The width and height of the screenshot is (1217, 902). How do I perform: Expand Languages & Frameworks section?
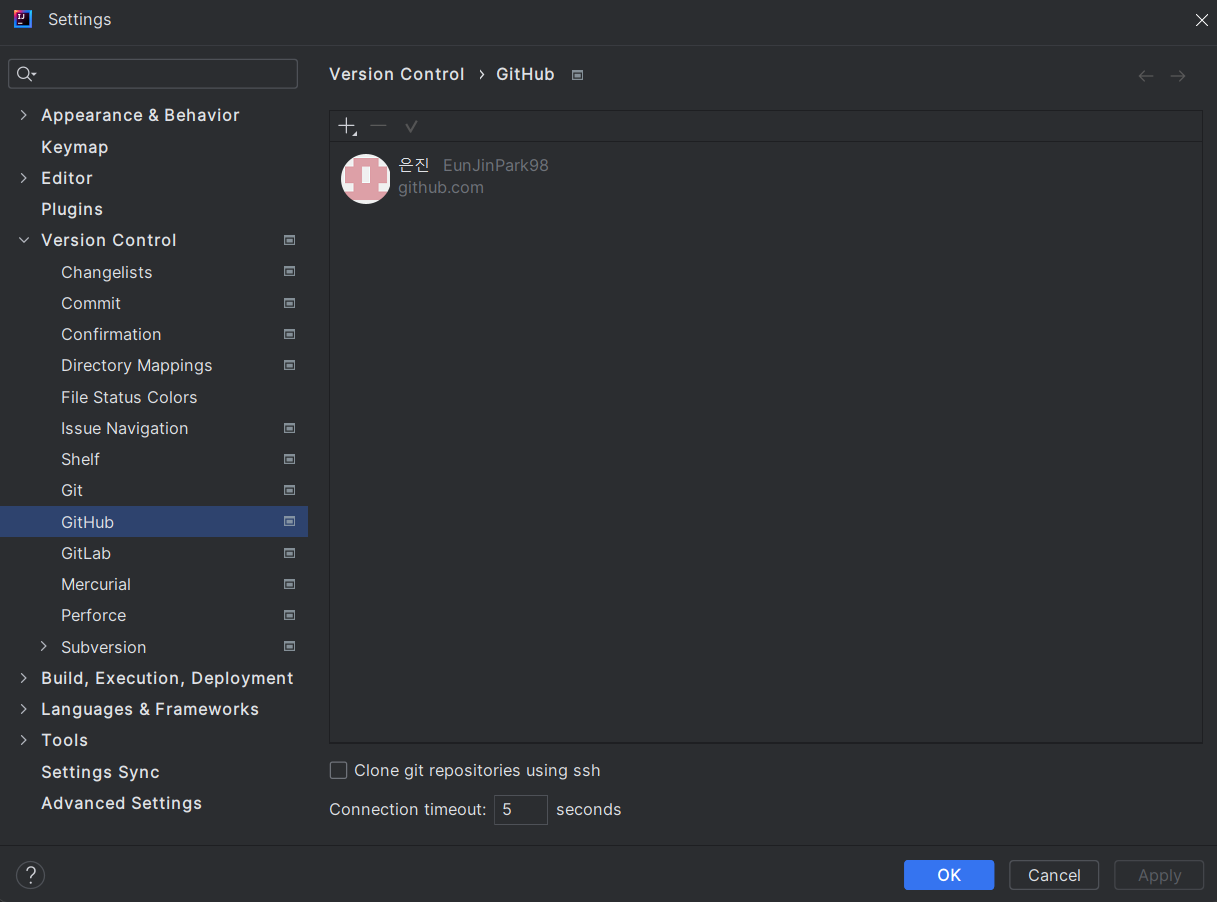pos(24,709)
